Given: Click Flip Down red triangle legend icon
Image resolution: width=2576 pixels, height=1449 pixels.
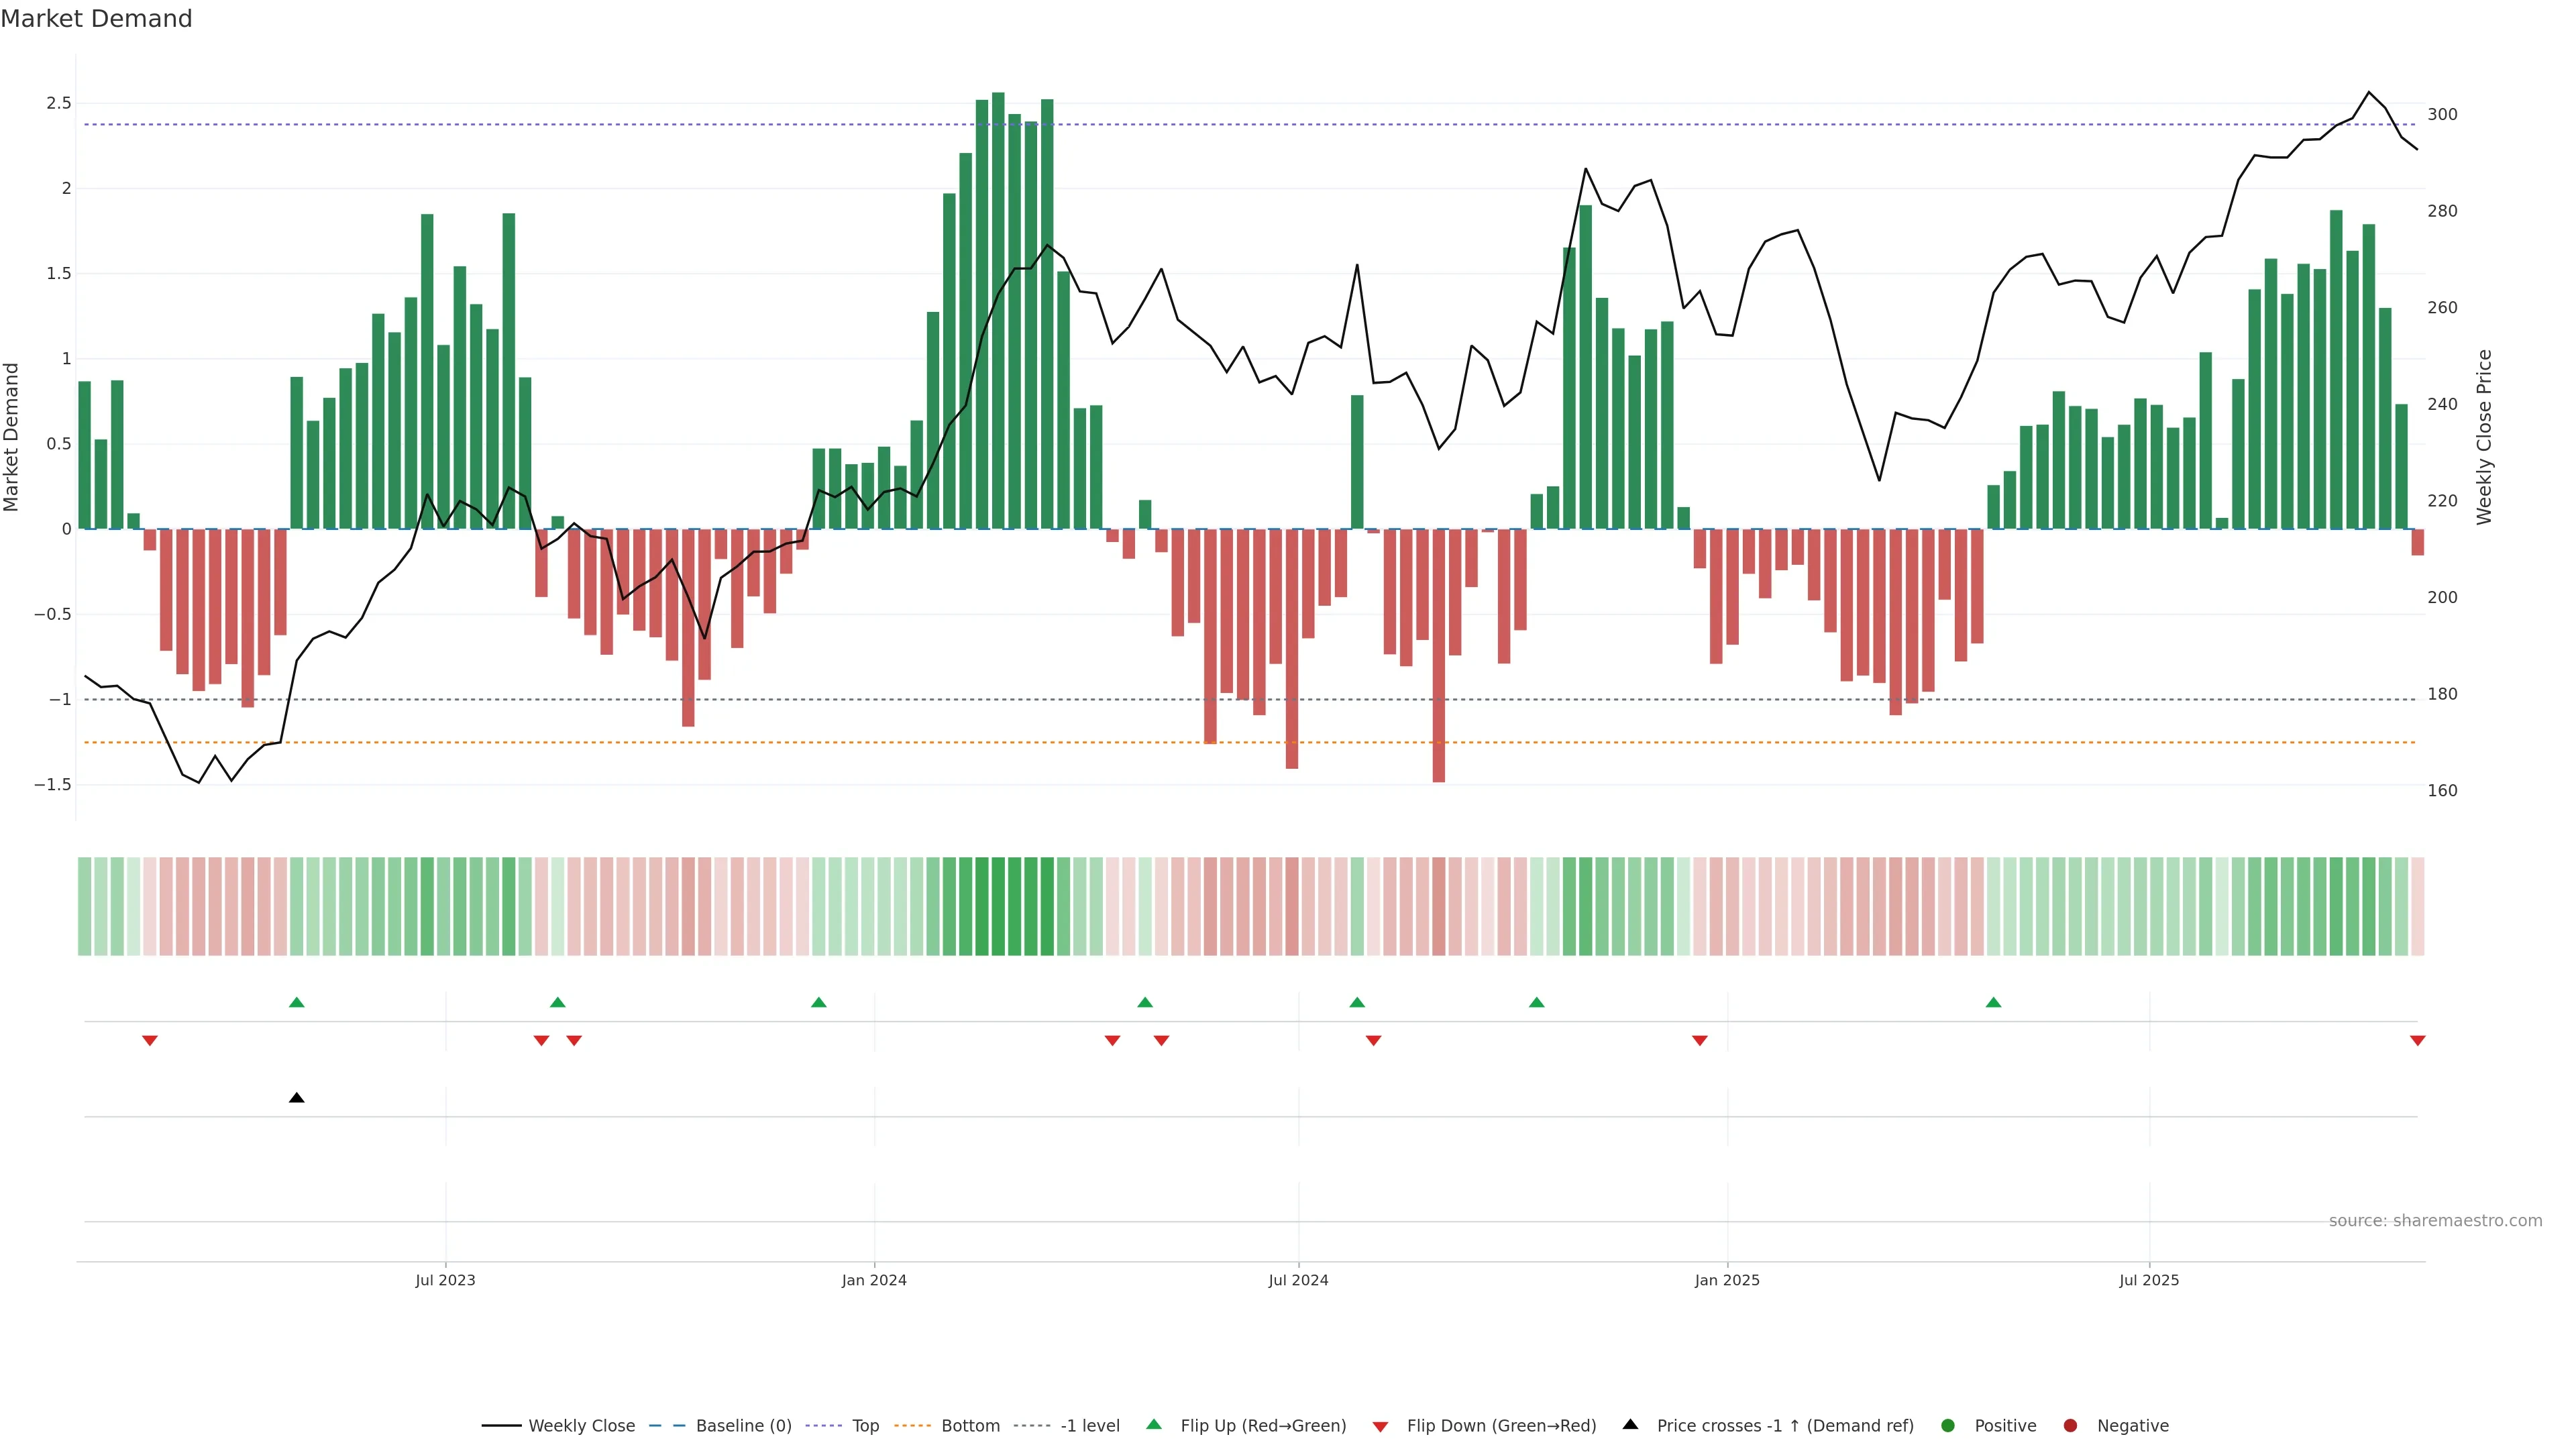Looking at the screenshot, I should [x=1380, y=1427].
